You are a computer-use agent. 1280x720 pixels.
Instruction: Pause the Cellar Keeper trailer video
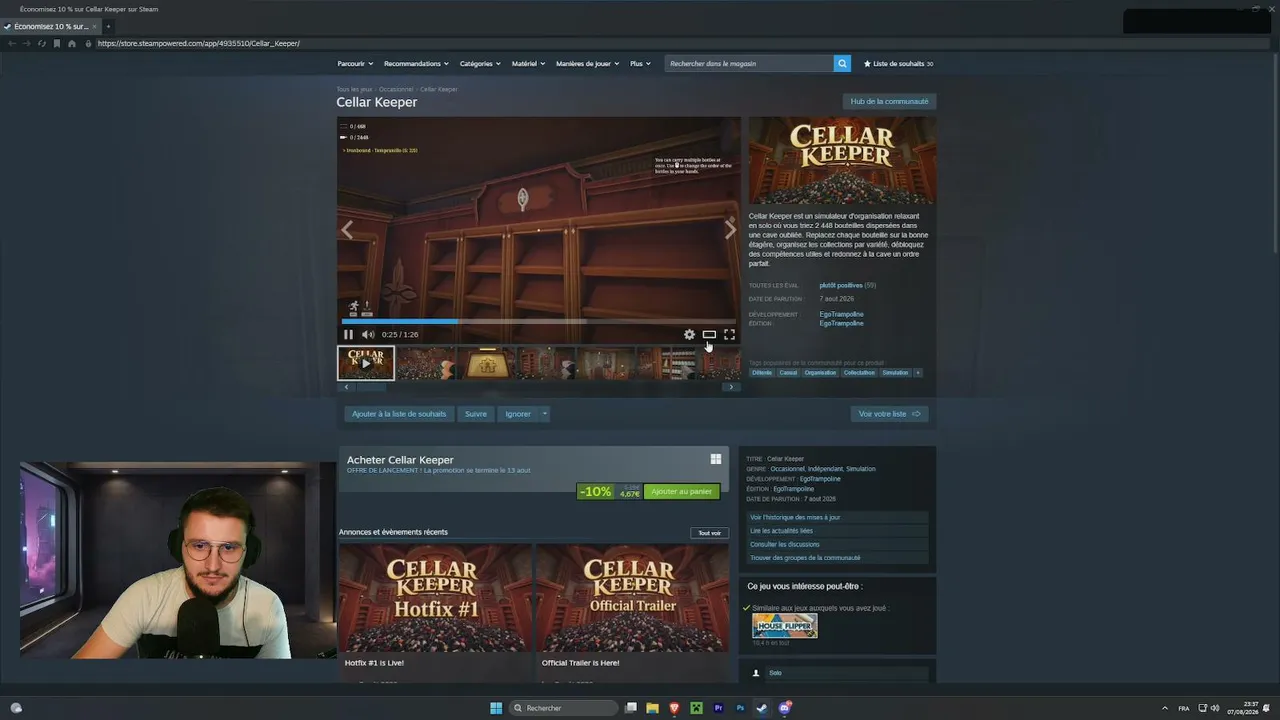tap(348, 335)
